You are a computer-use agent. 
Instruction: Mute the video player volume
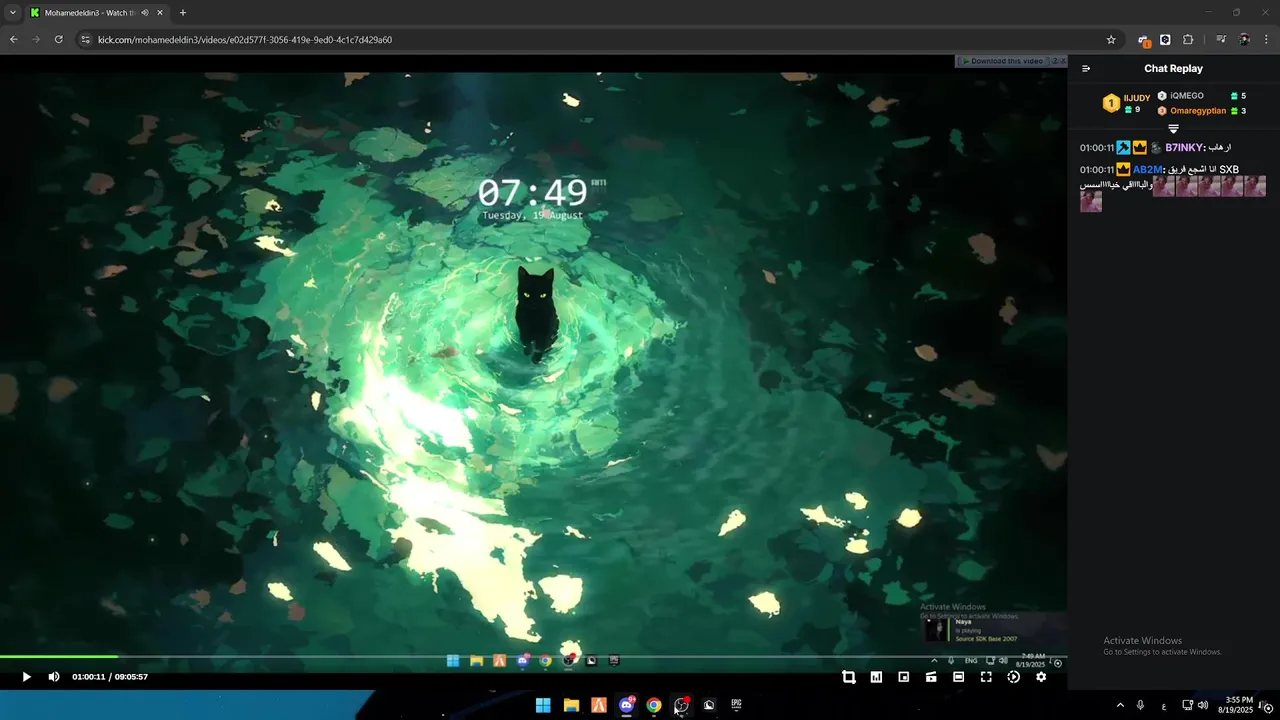pos(54,677)
